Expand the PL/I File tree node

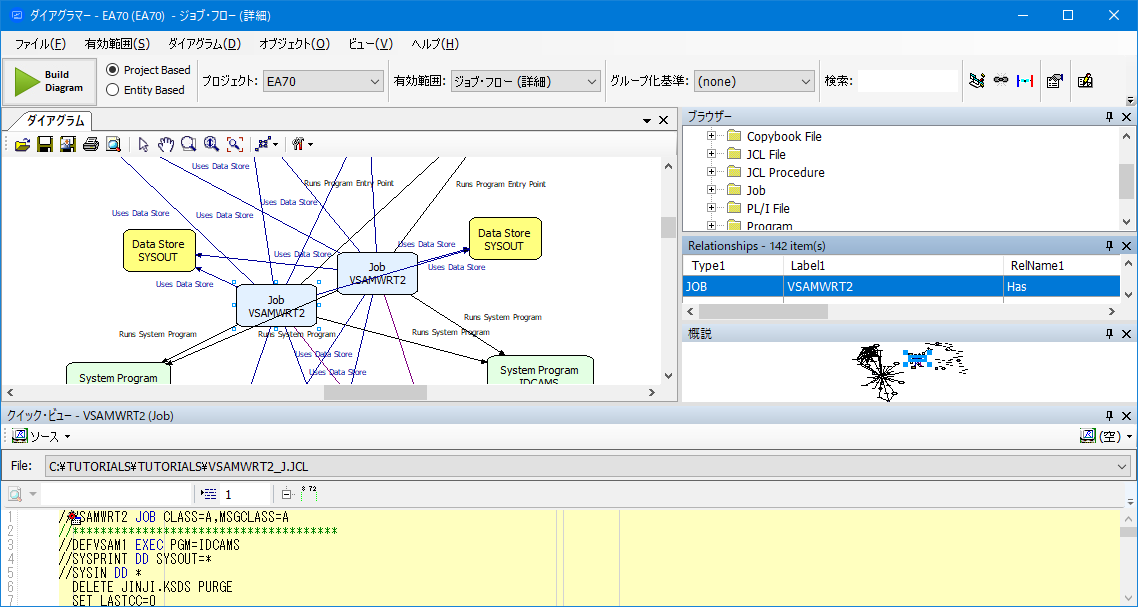pos(711,208)
